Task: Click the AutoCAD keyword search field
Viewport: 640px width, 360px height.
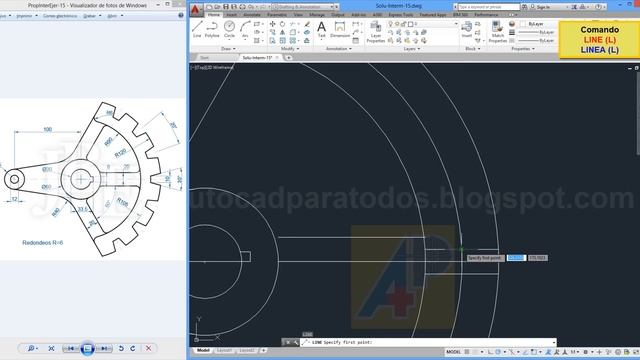Action: [489, 7]
